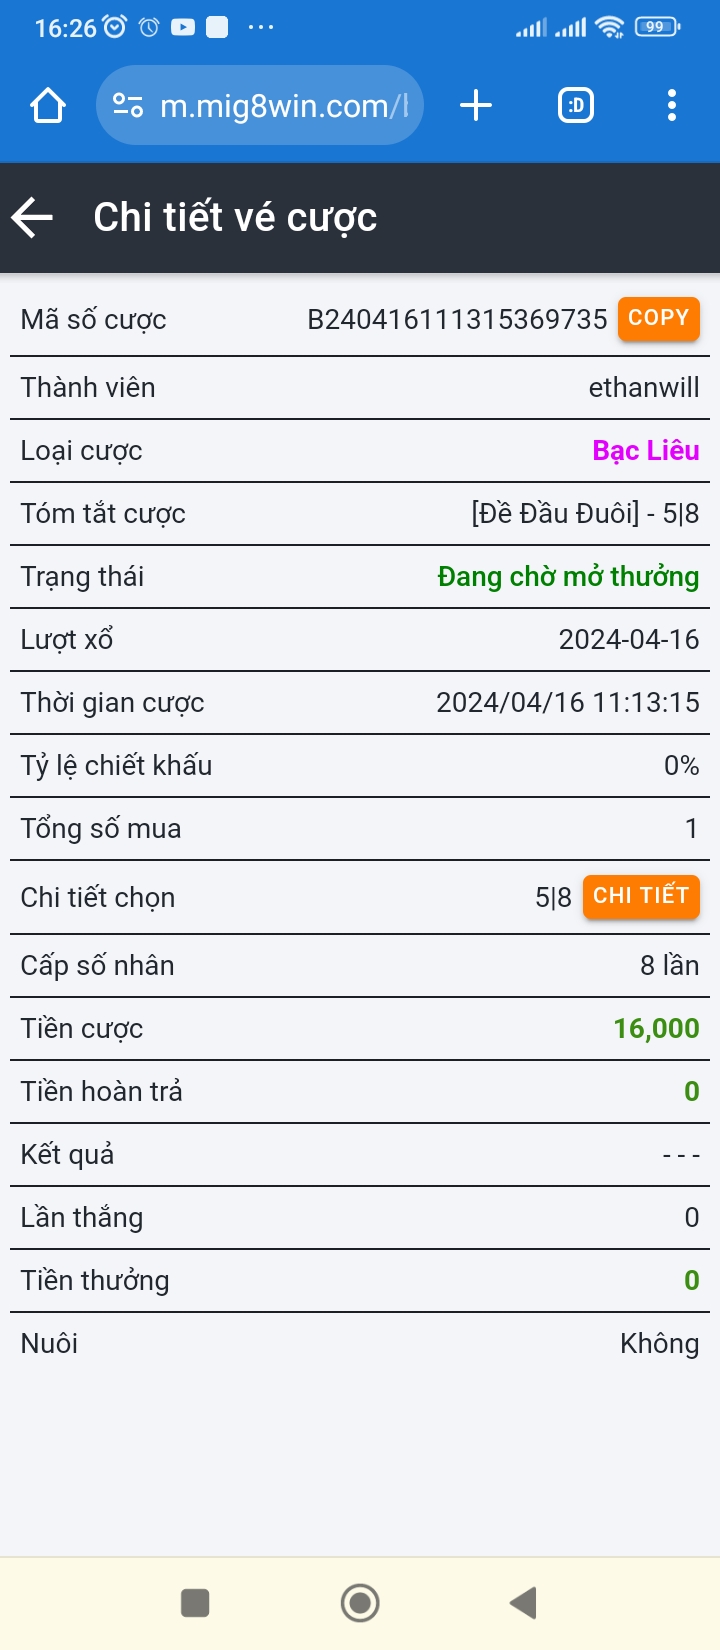Tap the browser home icon
The width and height of the screenshot is (720, 1650).
(48, 105)
